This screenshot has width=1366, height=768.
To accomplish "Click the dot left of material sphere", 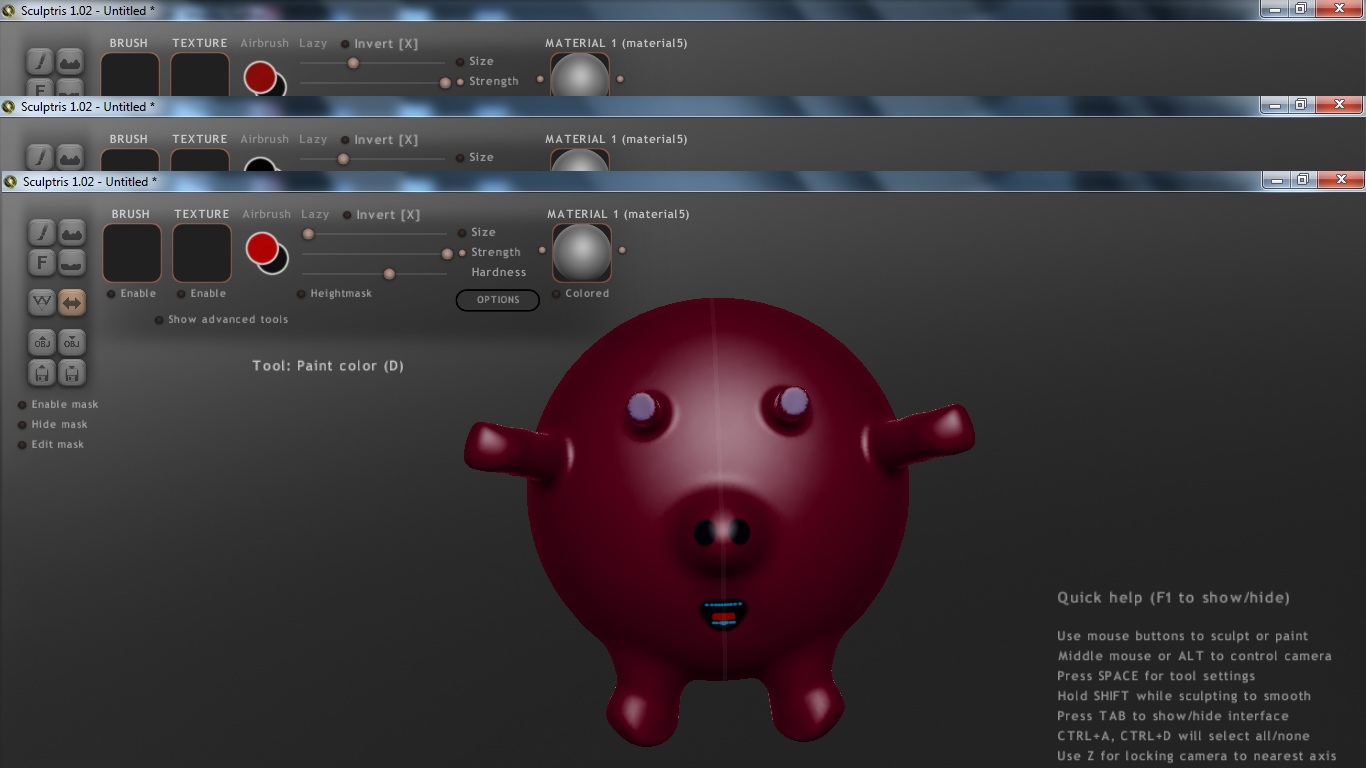I will pyautogui.click(x=542, y=250).
